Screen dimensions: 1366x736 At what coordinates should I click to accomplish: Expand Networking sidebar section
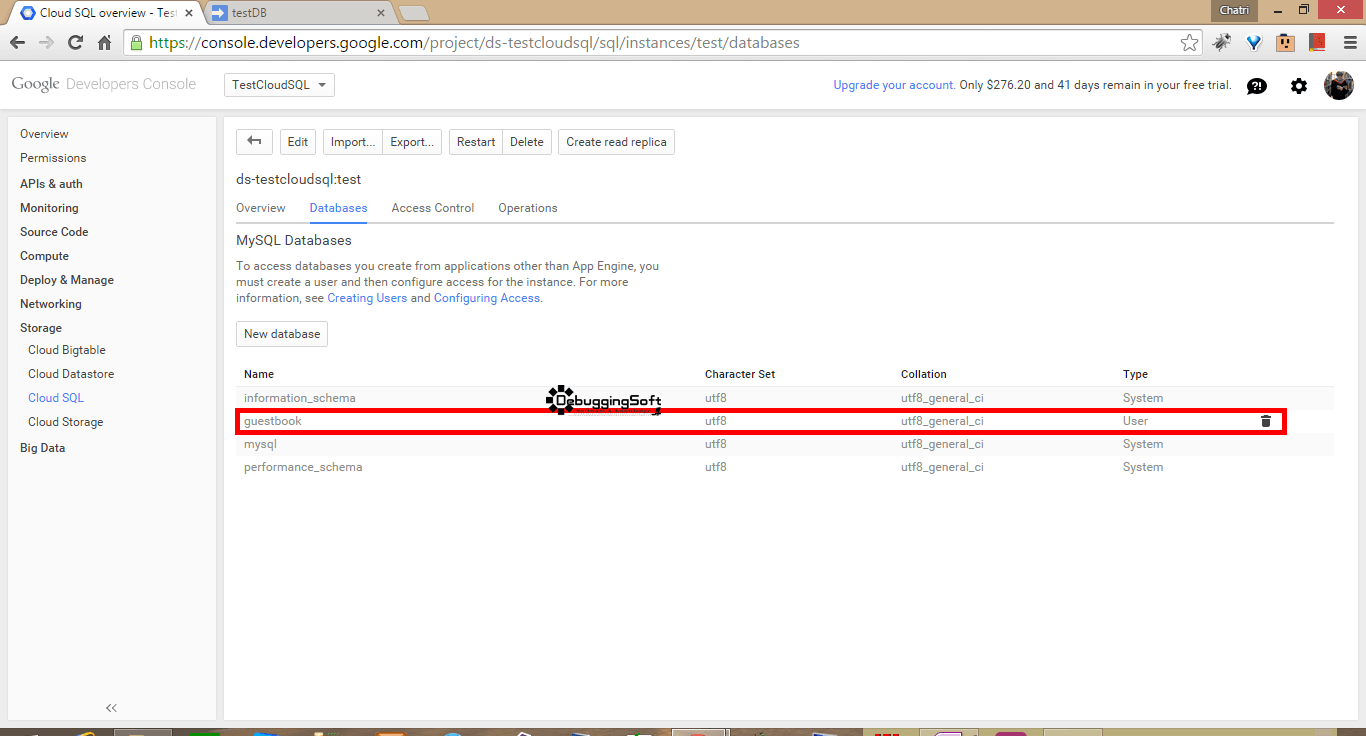51,304
